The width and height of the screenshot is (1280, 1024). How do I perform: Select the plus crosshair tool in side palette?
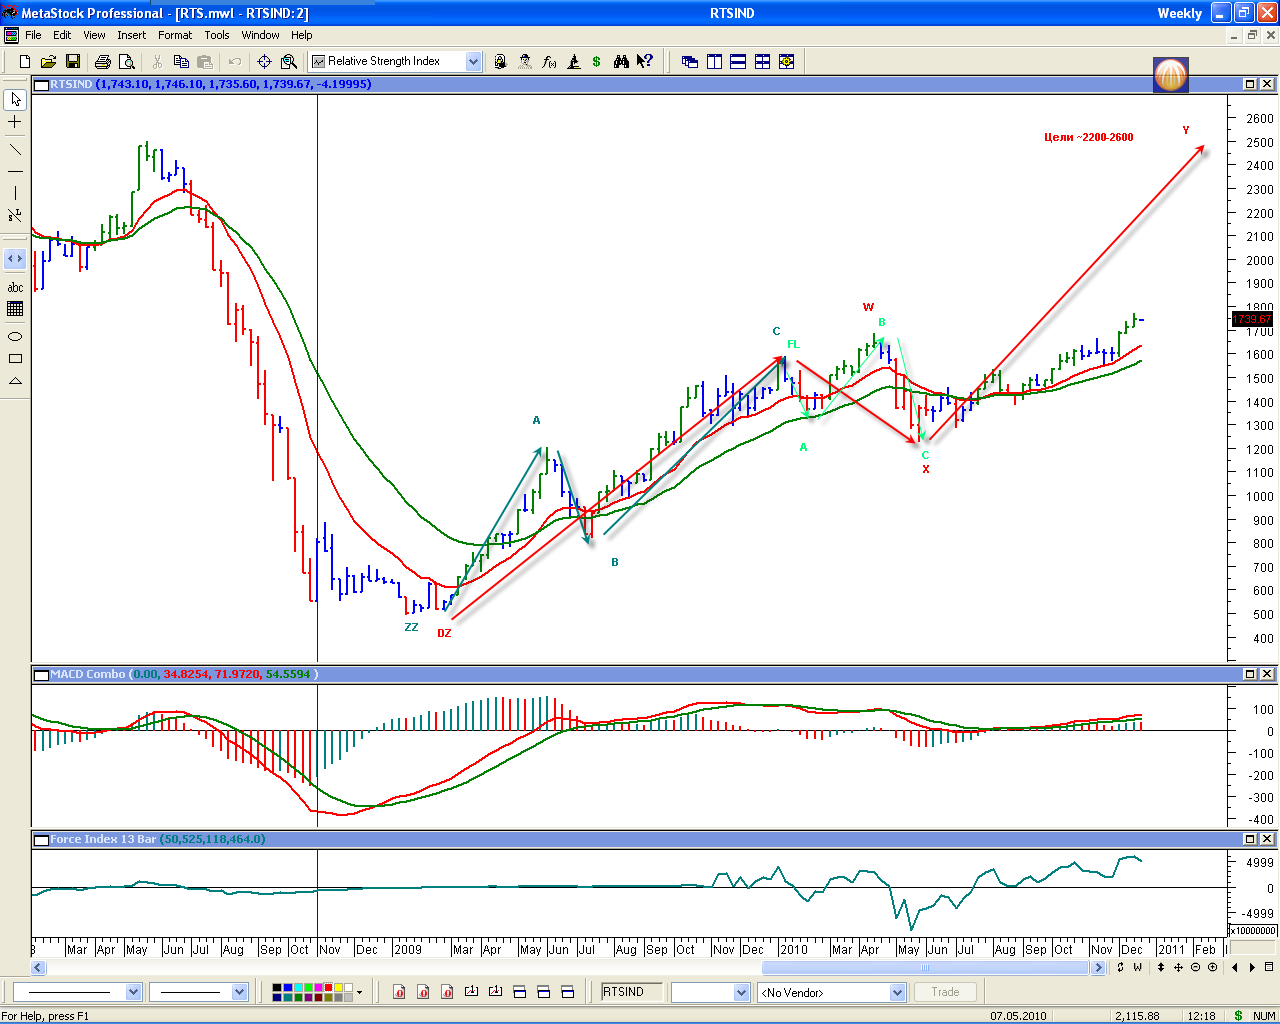pos(15,122)
